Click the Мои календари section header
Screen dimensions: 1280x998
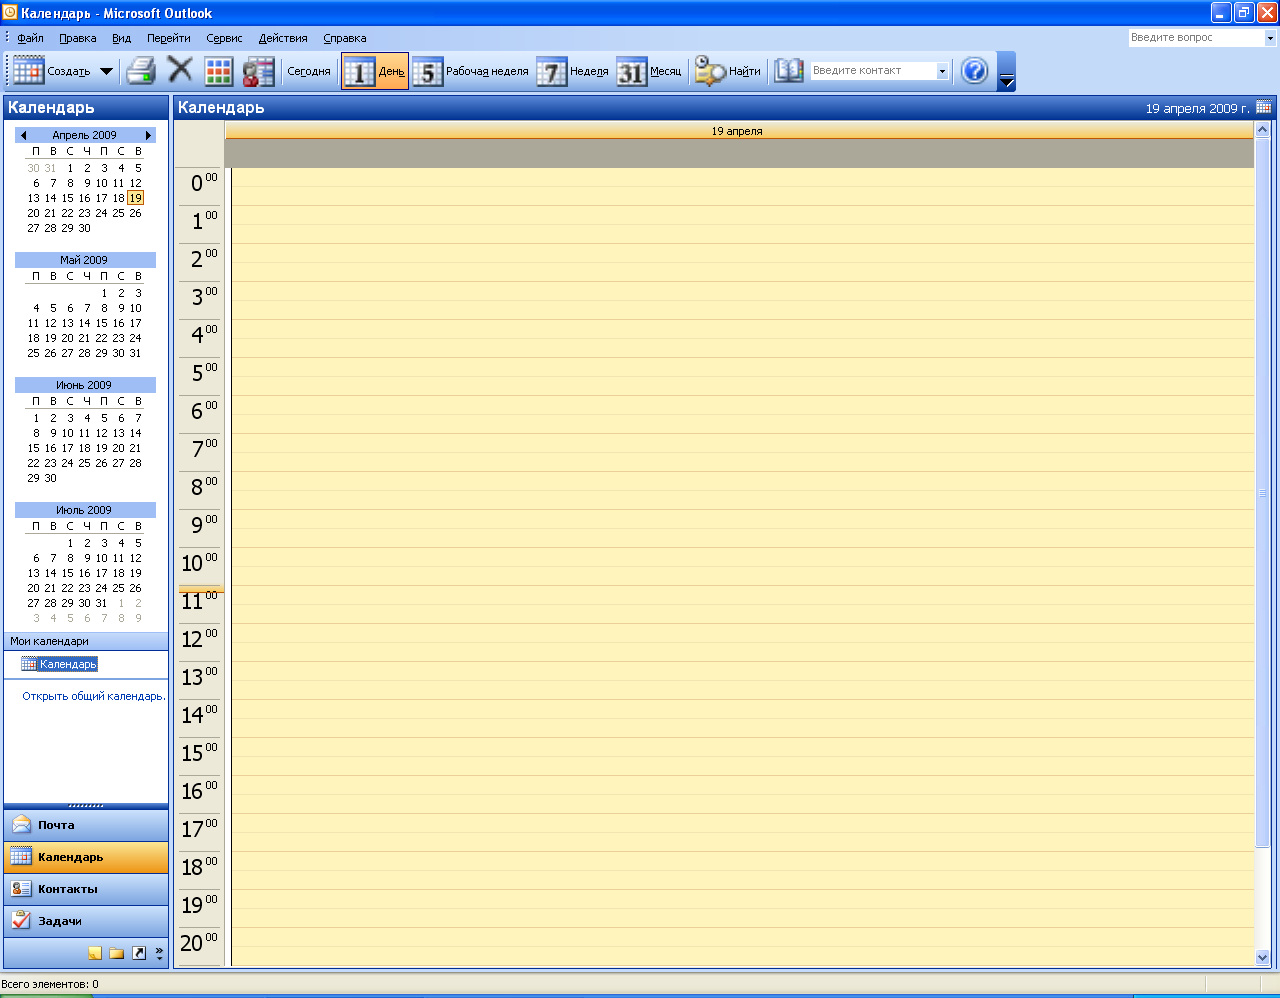click(x=86, y=641)
